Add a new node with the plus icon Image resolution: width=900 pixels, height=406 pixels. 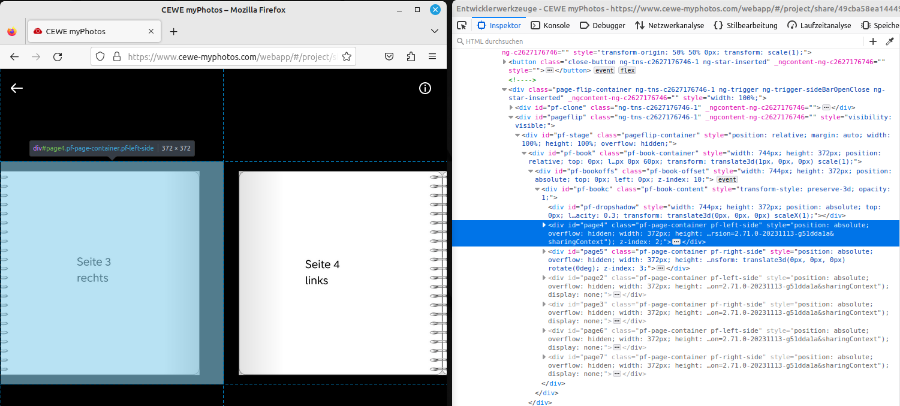coord(873,41)
